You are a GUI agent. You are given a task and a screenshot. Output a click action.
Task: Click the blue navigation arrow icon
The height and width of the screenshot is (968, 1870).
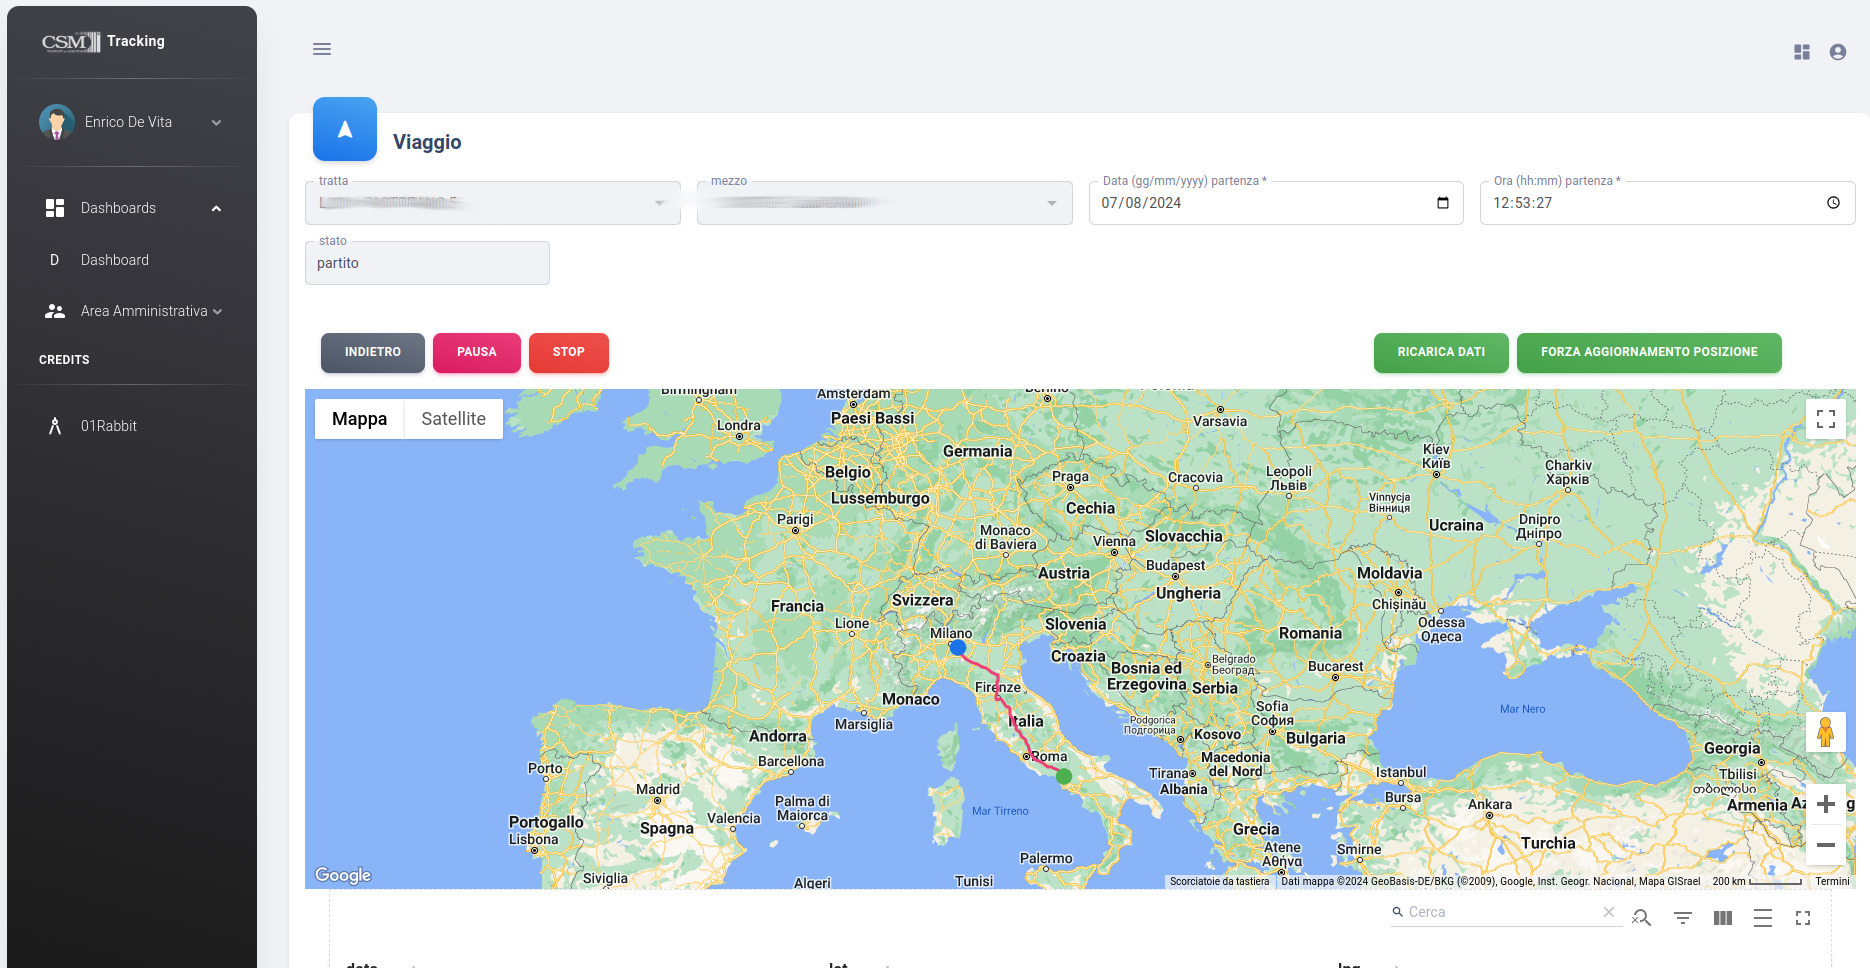(x=345, y=129)
